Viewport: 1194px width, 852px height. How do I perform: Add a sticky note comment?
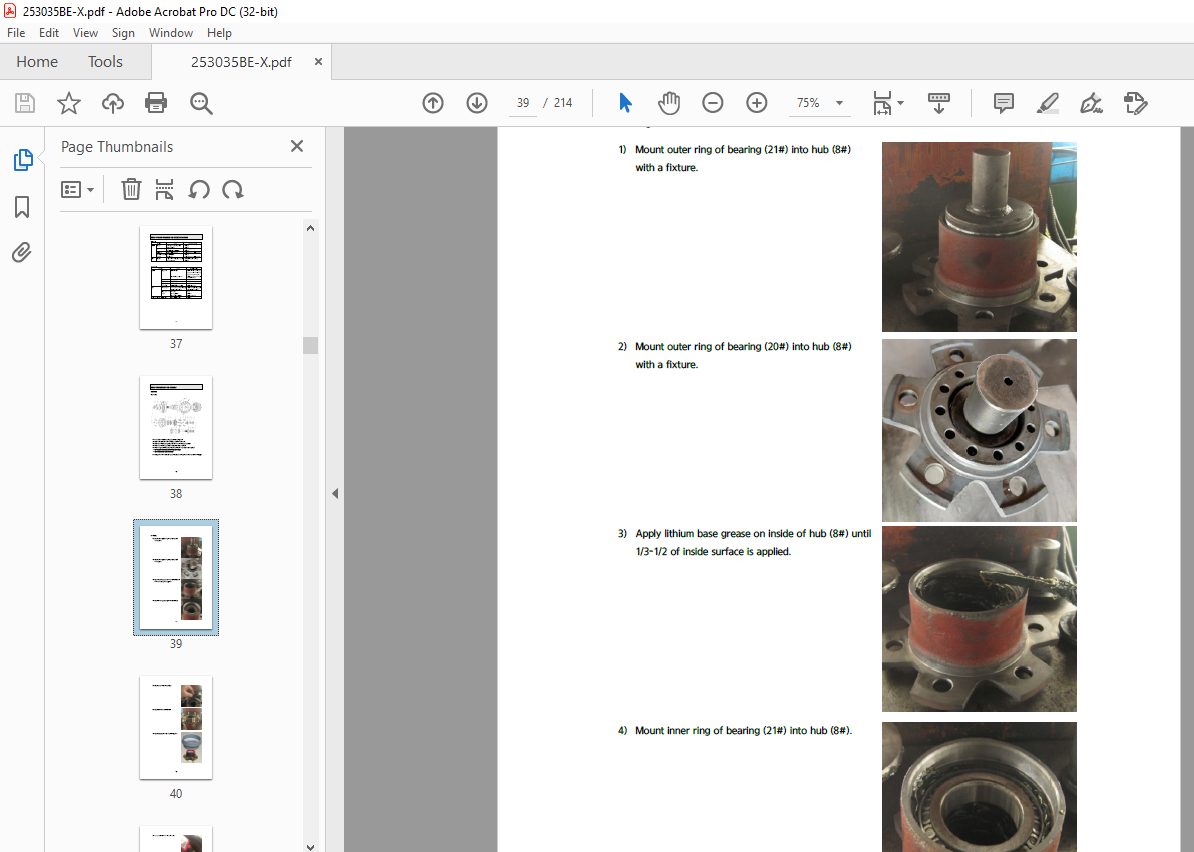point(1004,103)
